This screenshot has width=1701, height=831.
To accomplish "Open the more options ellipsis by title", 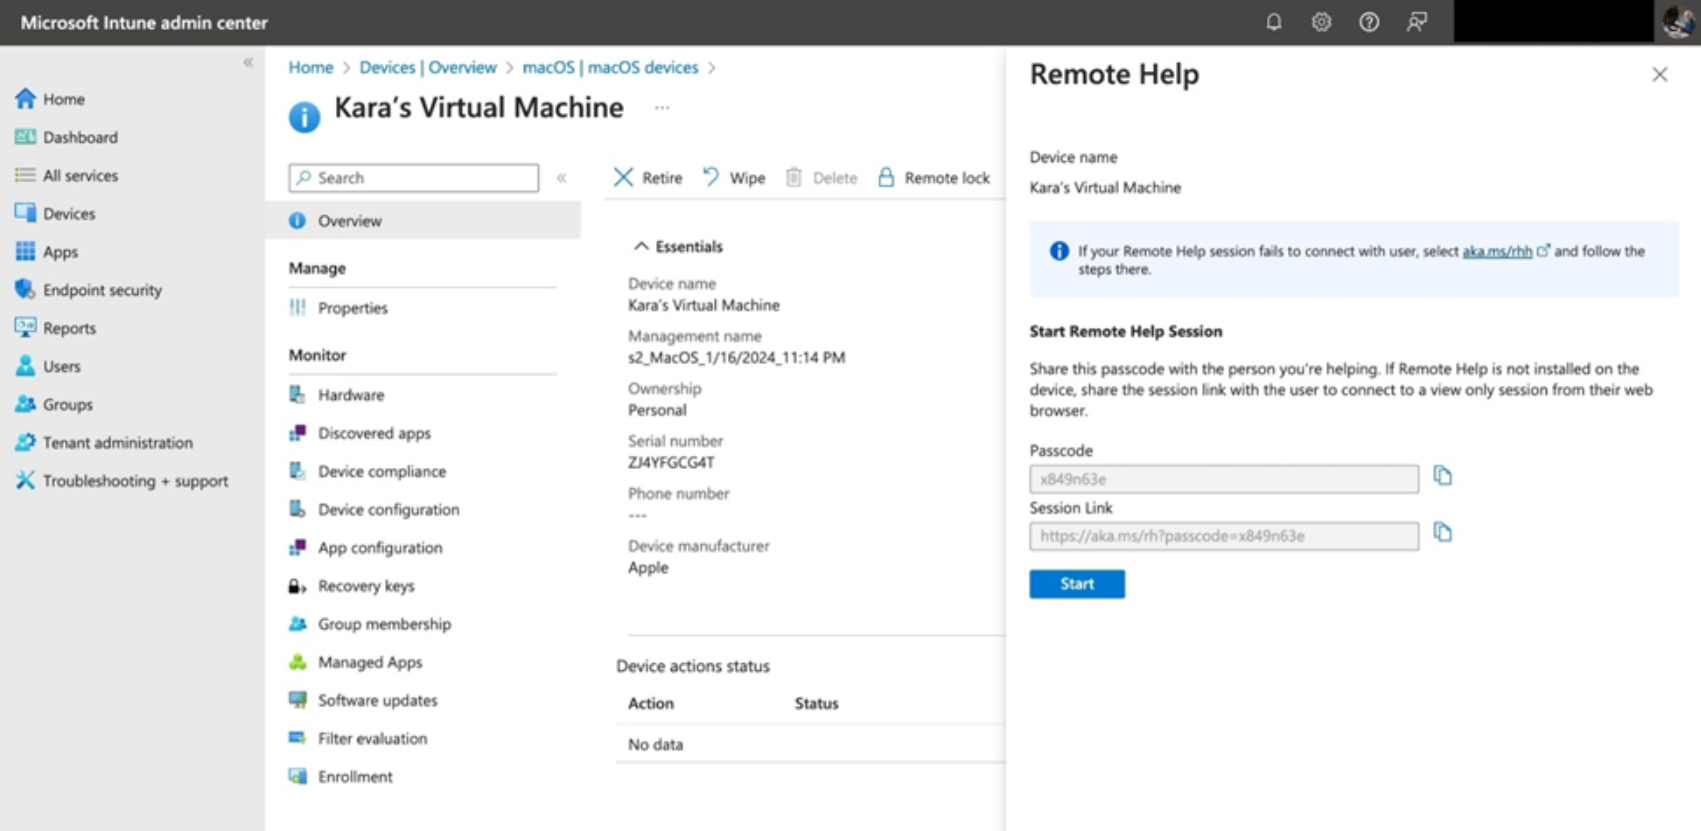I will point(662,108).
